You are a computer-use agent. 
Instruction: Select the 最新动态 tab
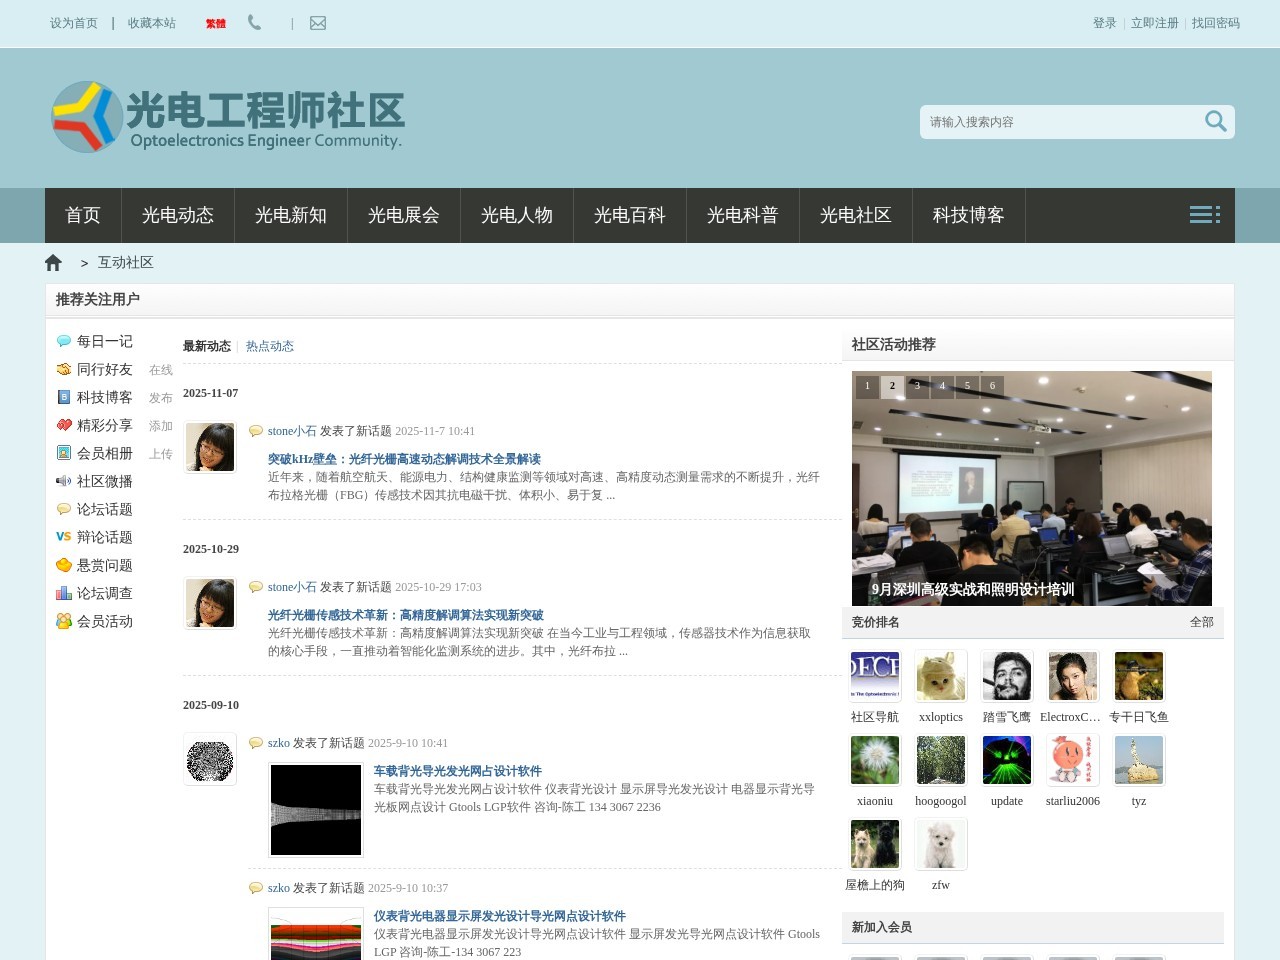207,346
